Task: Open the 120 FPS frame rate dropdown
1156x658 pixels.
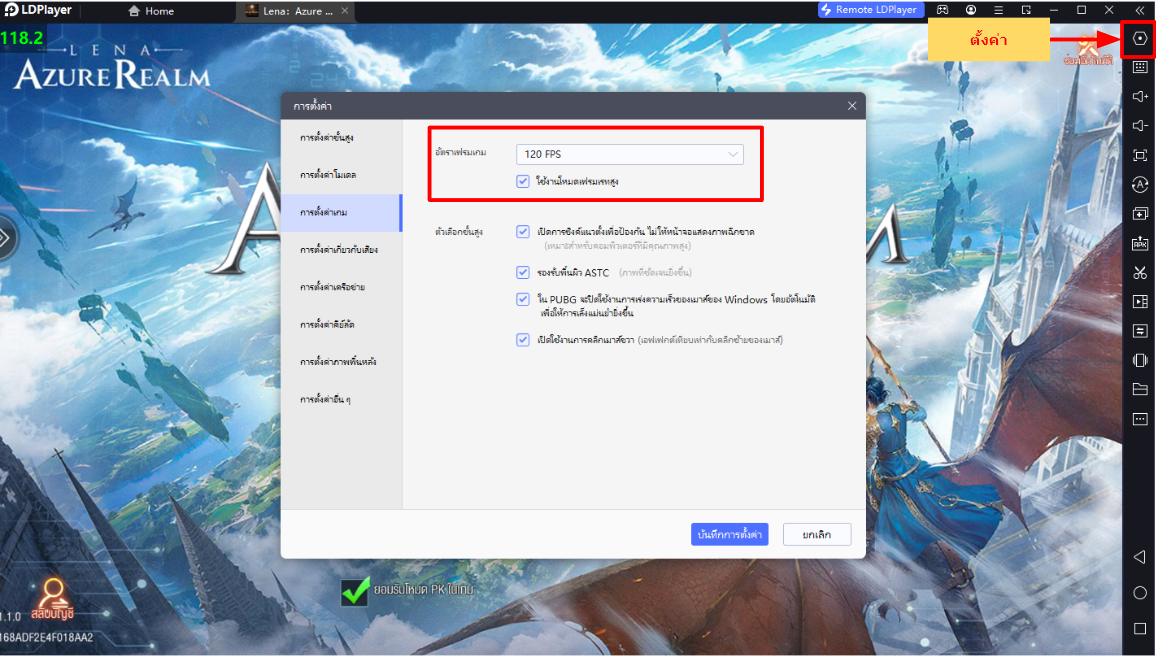Action: 630,154
